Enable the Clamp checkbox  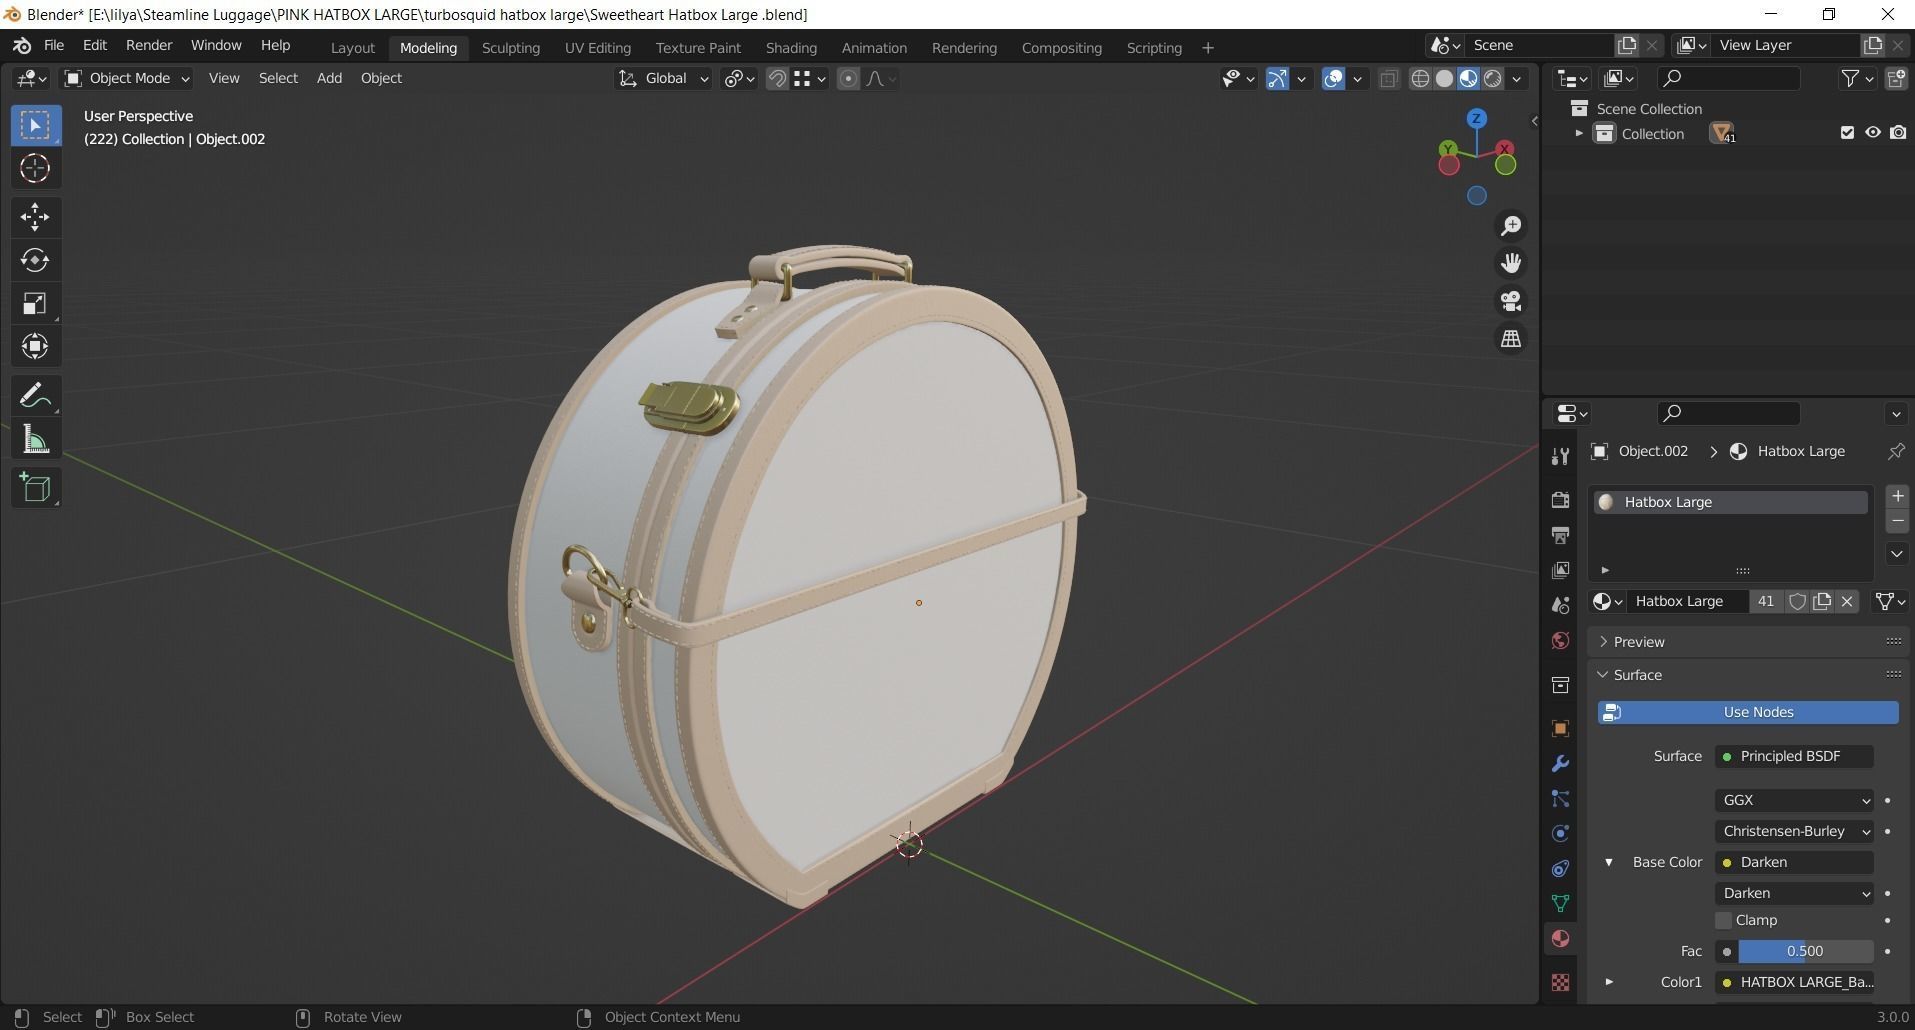click(x=1724, y=920)
